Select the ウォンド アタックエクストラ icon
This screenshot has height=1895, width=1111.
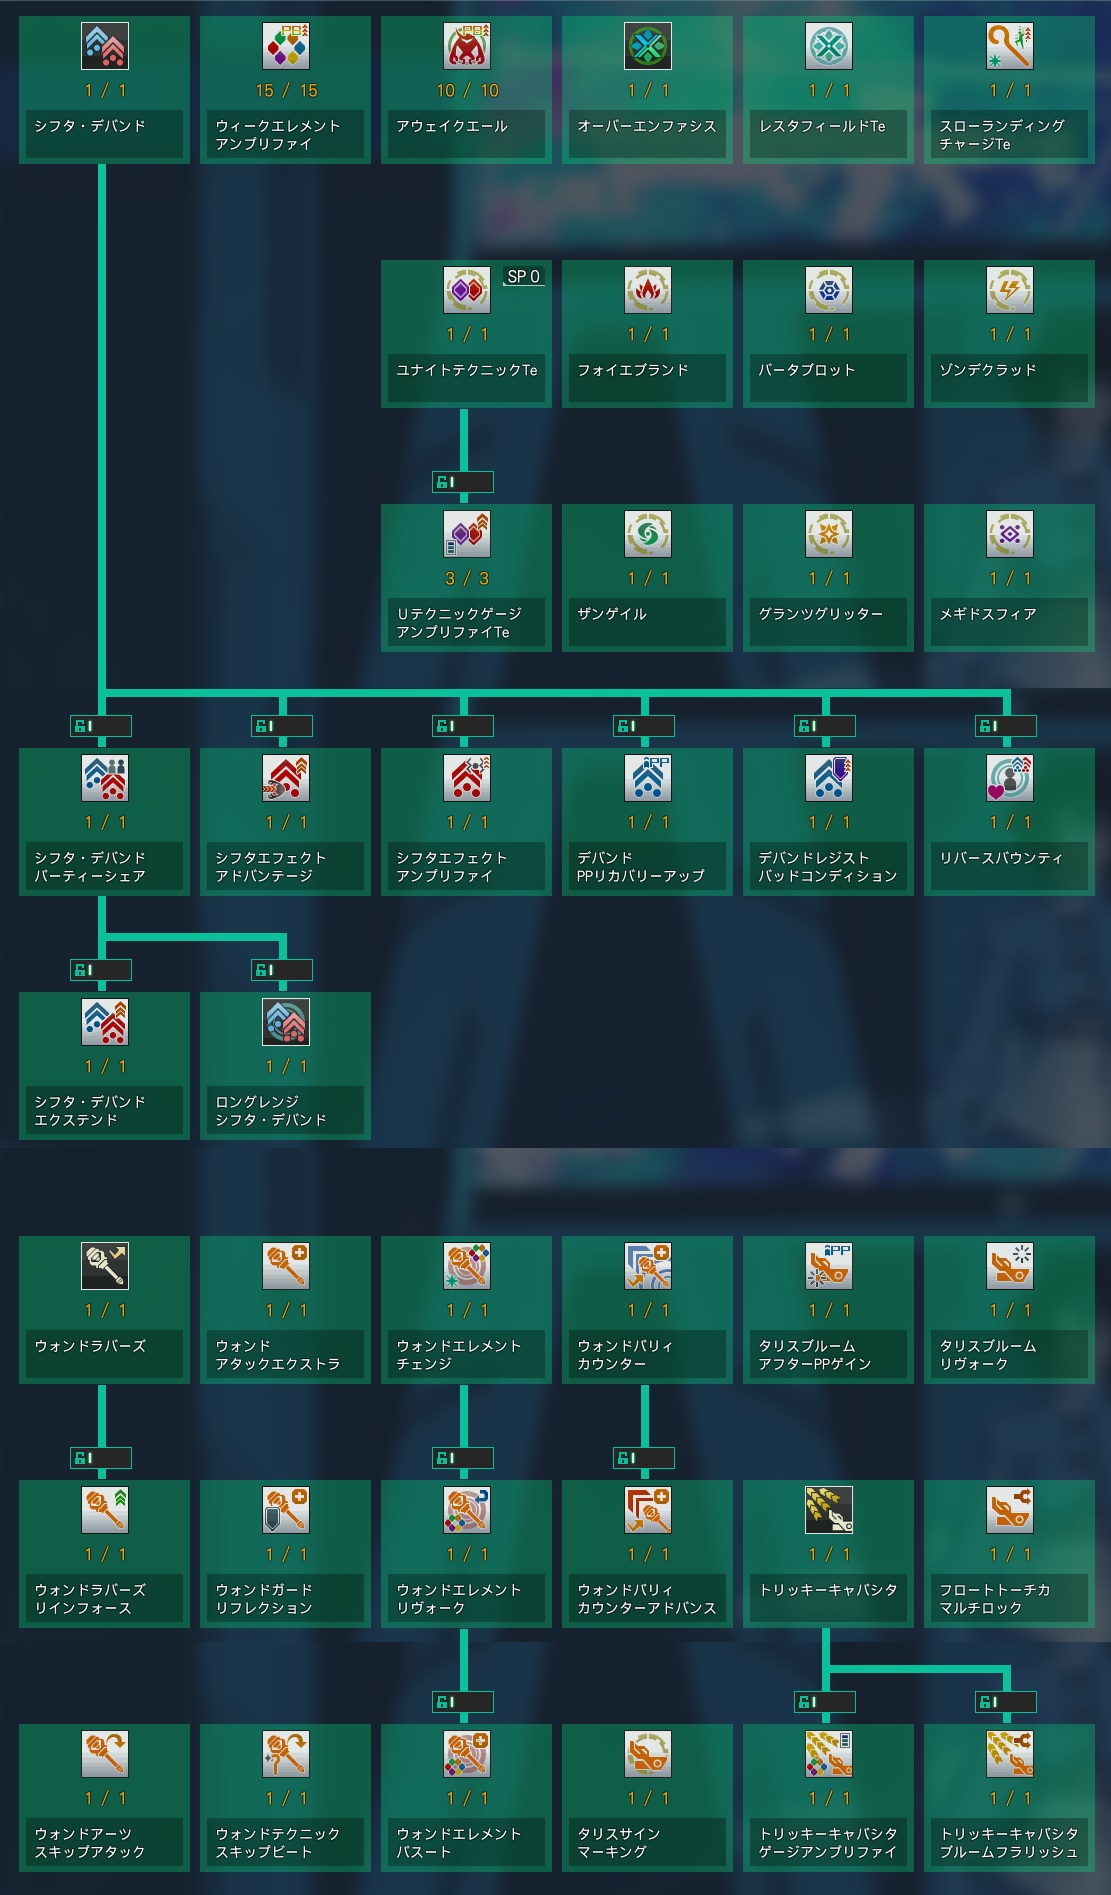click(286, 1266)
